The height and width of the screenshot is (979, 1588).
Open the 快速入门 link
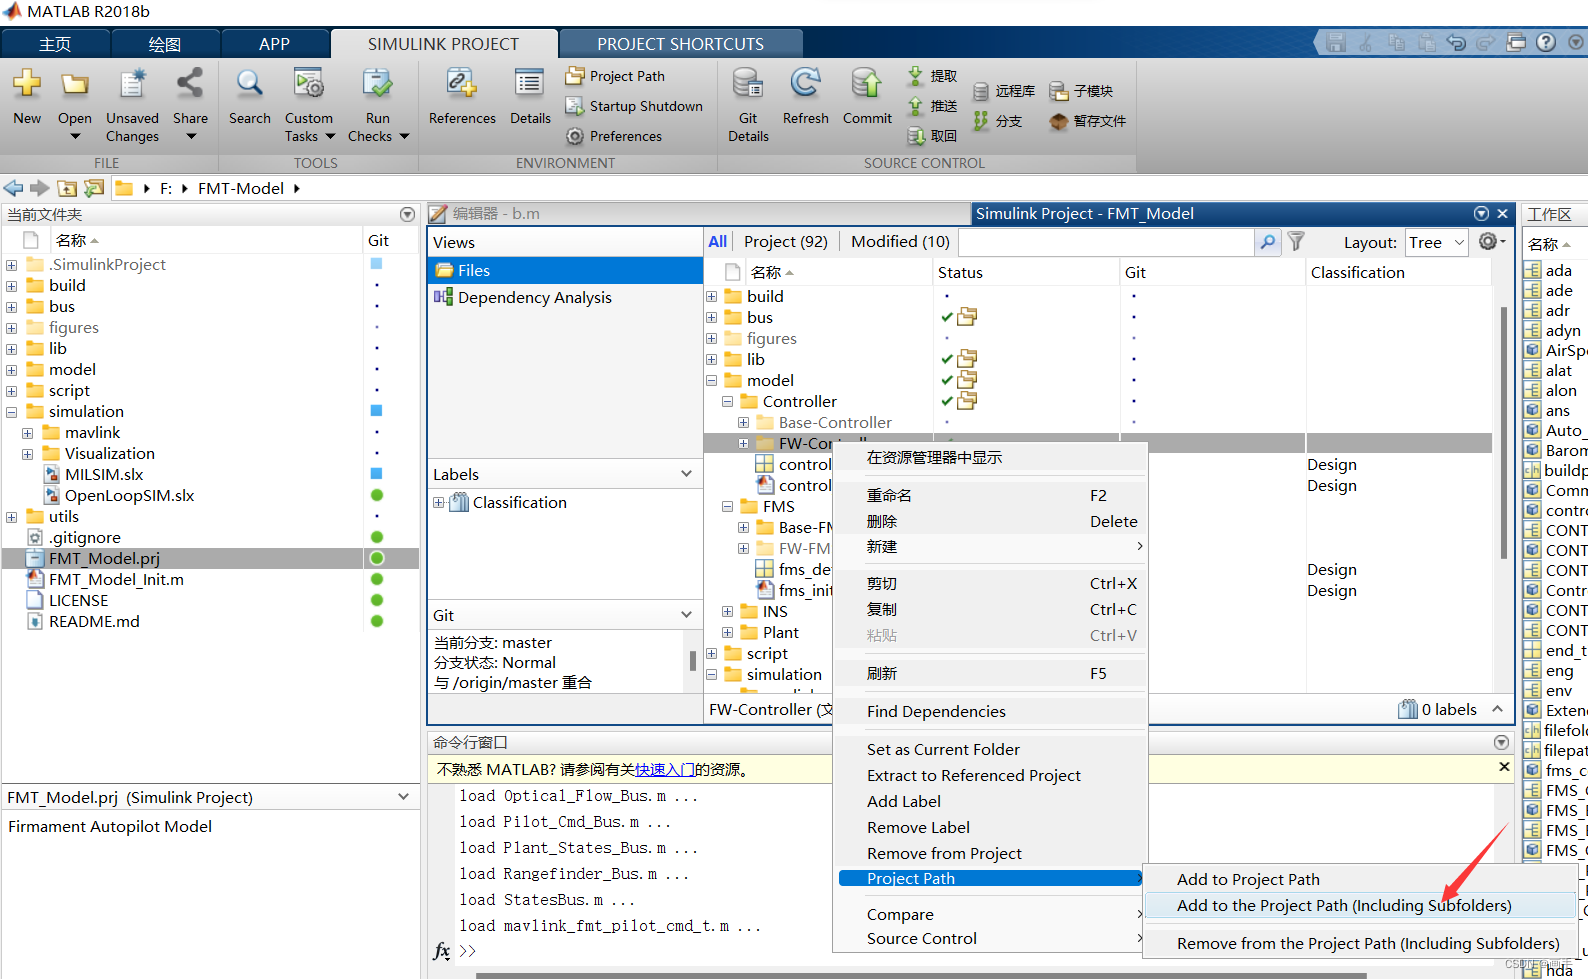coord(665,769)
